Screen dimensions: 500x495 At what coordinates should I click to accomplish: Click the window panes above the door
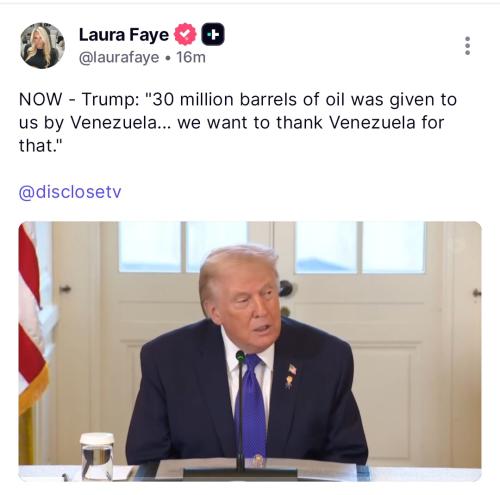tap(272, 247)
